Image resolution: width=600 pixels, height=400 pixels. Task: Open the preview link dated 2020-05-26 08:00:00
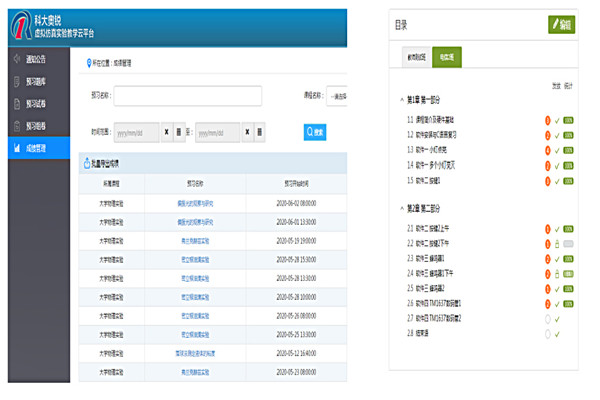click(195, 316)
